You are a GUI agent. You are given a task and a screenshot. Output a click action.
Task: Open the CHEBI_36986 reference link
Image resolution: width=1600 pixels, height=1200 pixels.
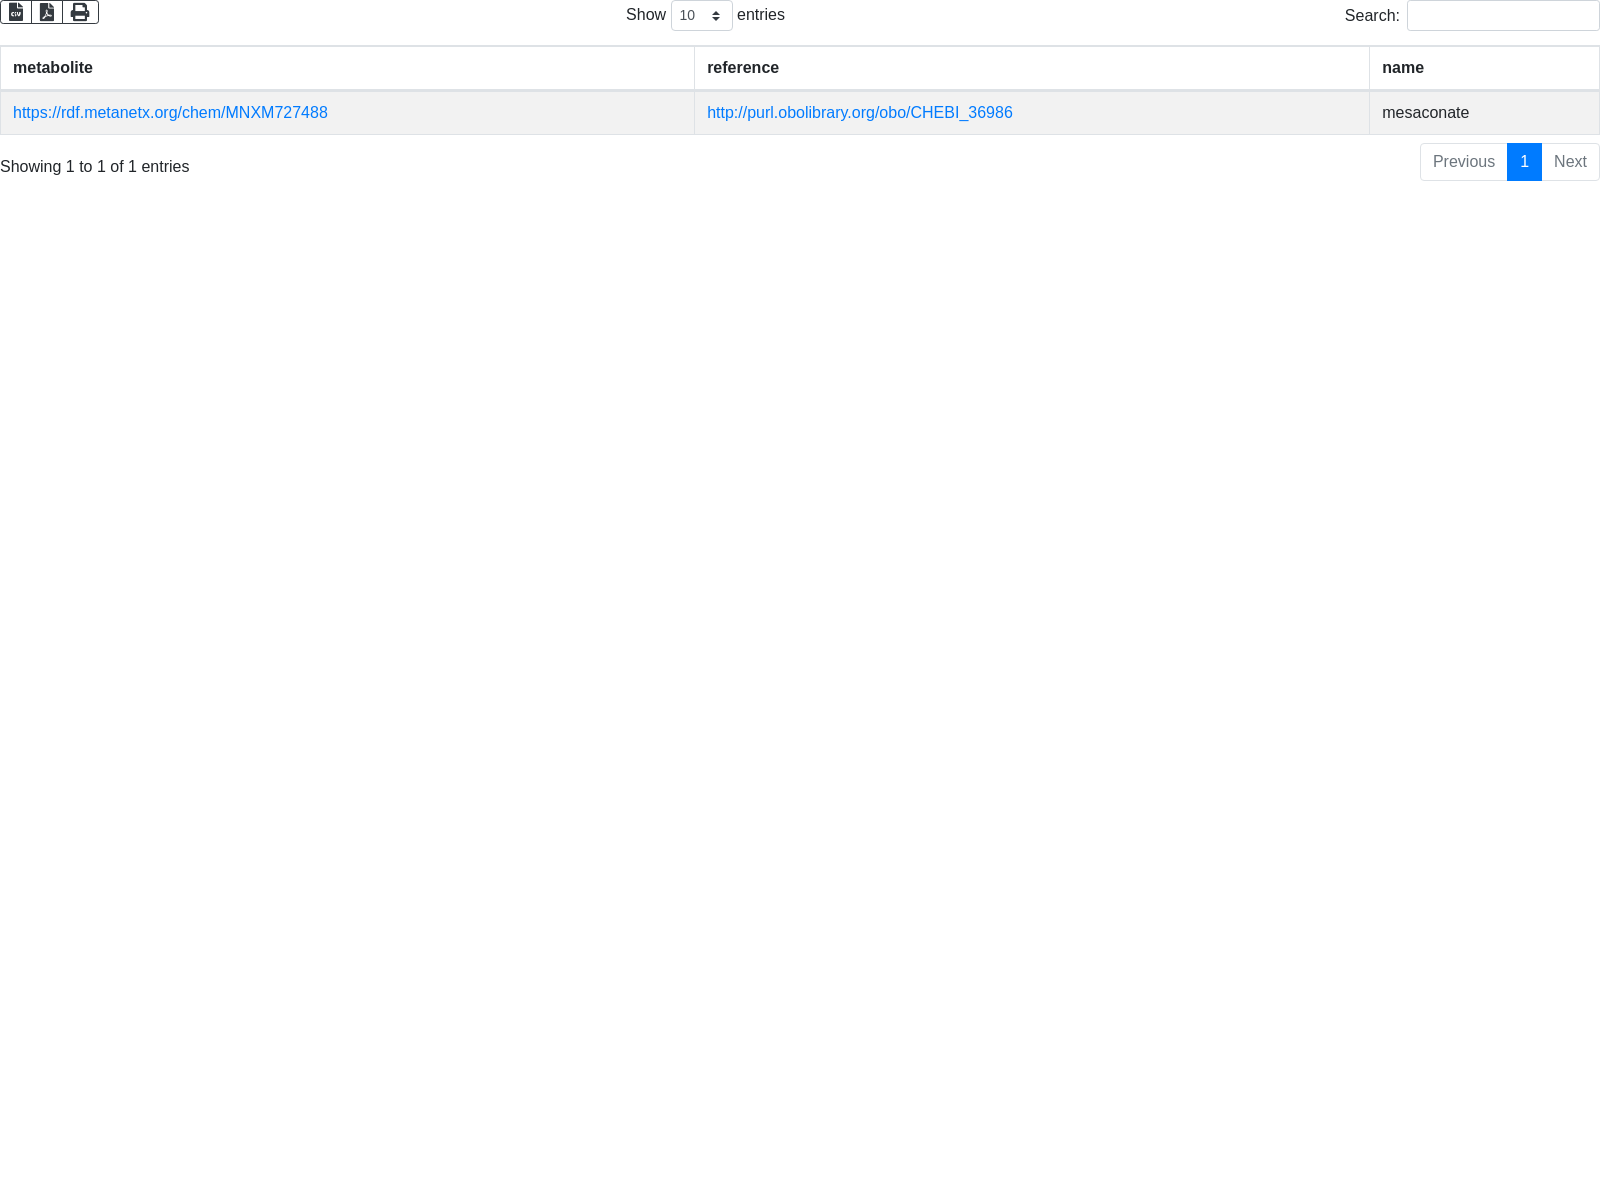[859, 113]
